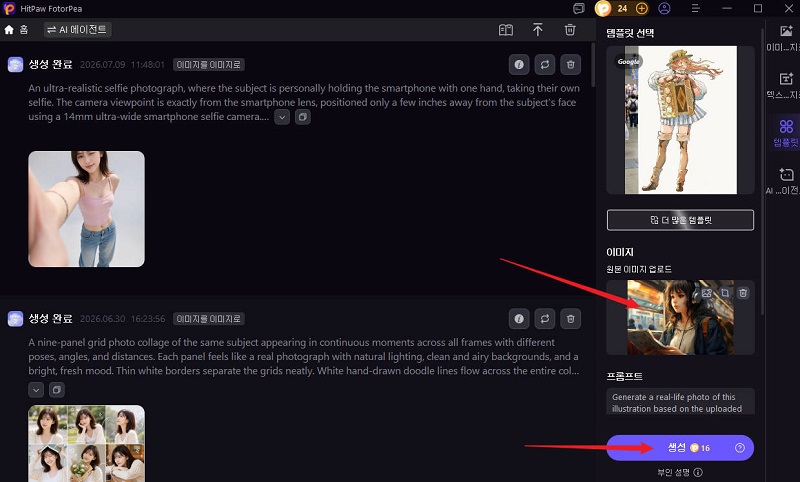Screen dimensions: 800x482
Task: Remove the uploaded original image
Action: [x=743, y=293]
